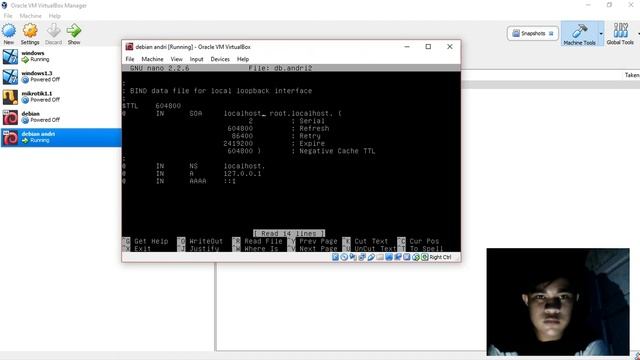Viewport: 640px width, 360px height.
Task: Expand the Machine Tools dropdown arrow
Action: pos(601,34)
